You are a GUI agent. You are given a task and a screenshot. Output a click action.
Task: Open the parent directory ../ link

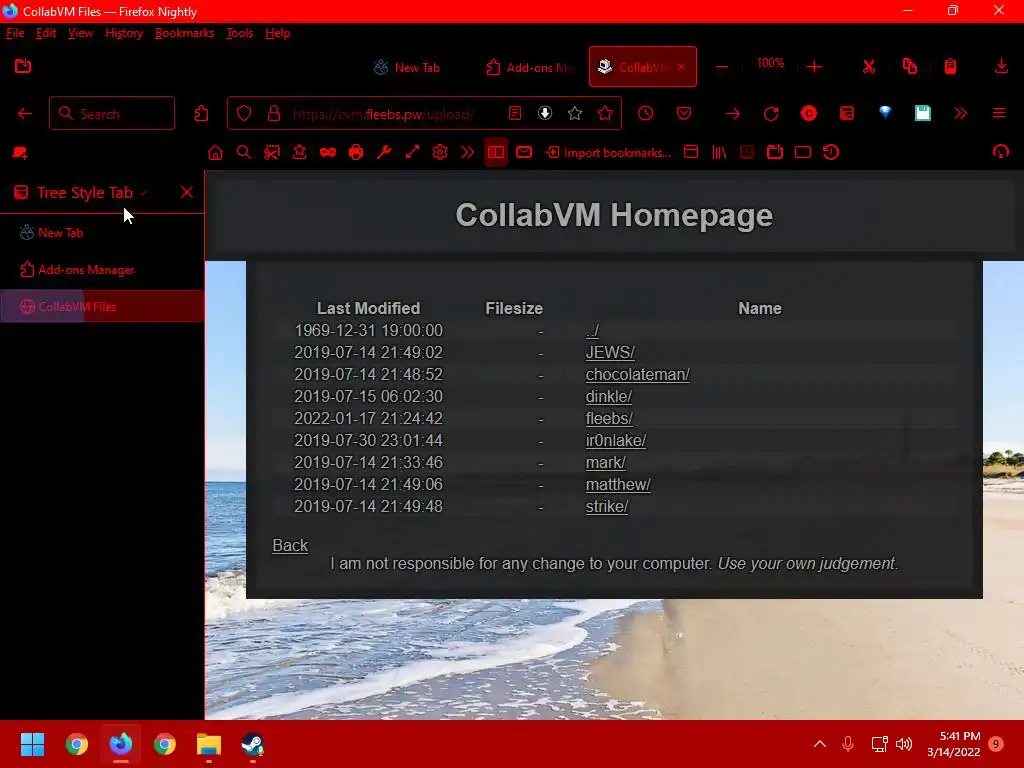pyautogui.click(x=592, y=331)
